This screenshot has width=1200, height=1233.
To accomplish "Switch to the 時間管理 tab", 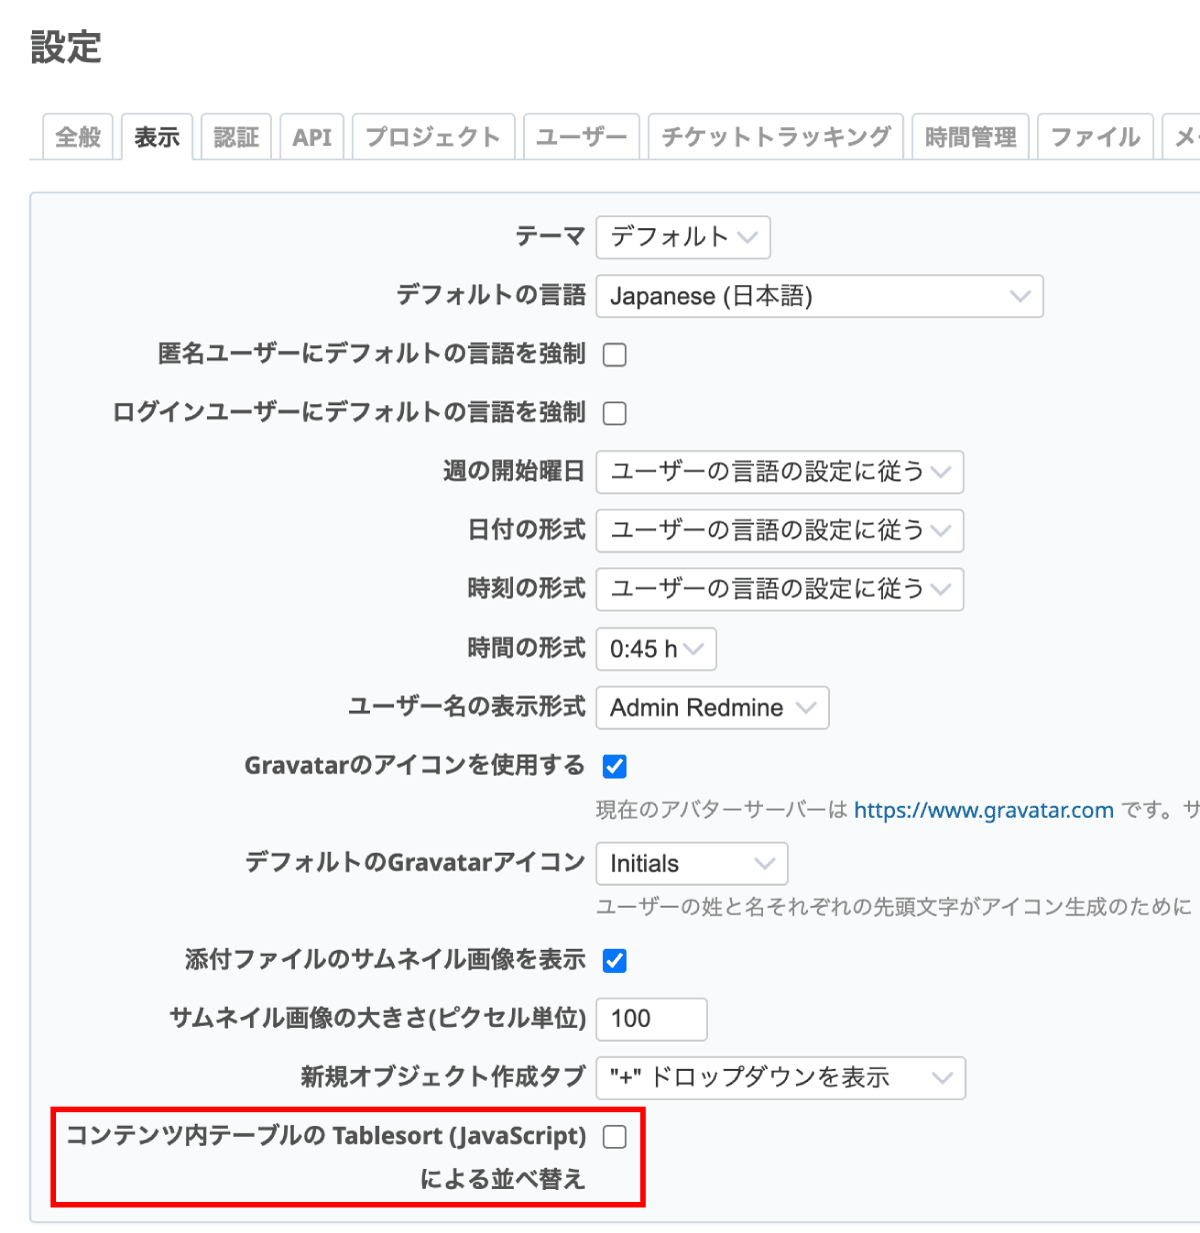I will click(969, 136).
